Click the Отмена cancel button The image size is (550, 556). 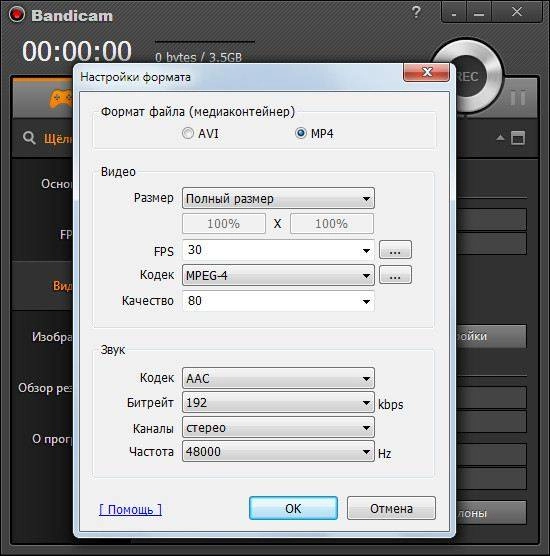pos(391,508)
